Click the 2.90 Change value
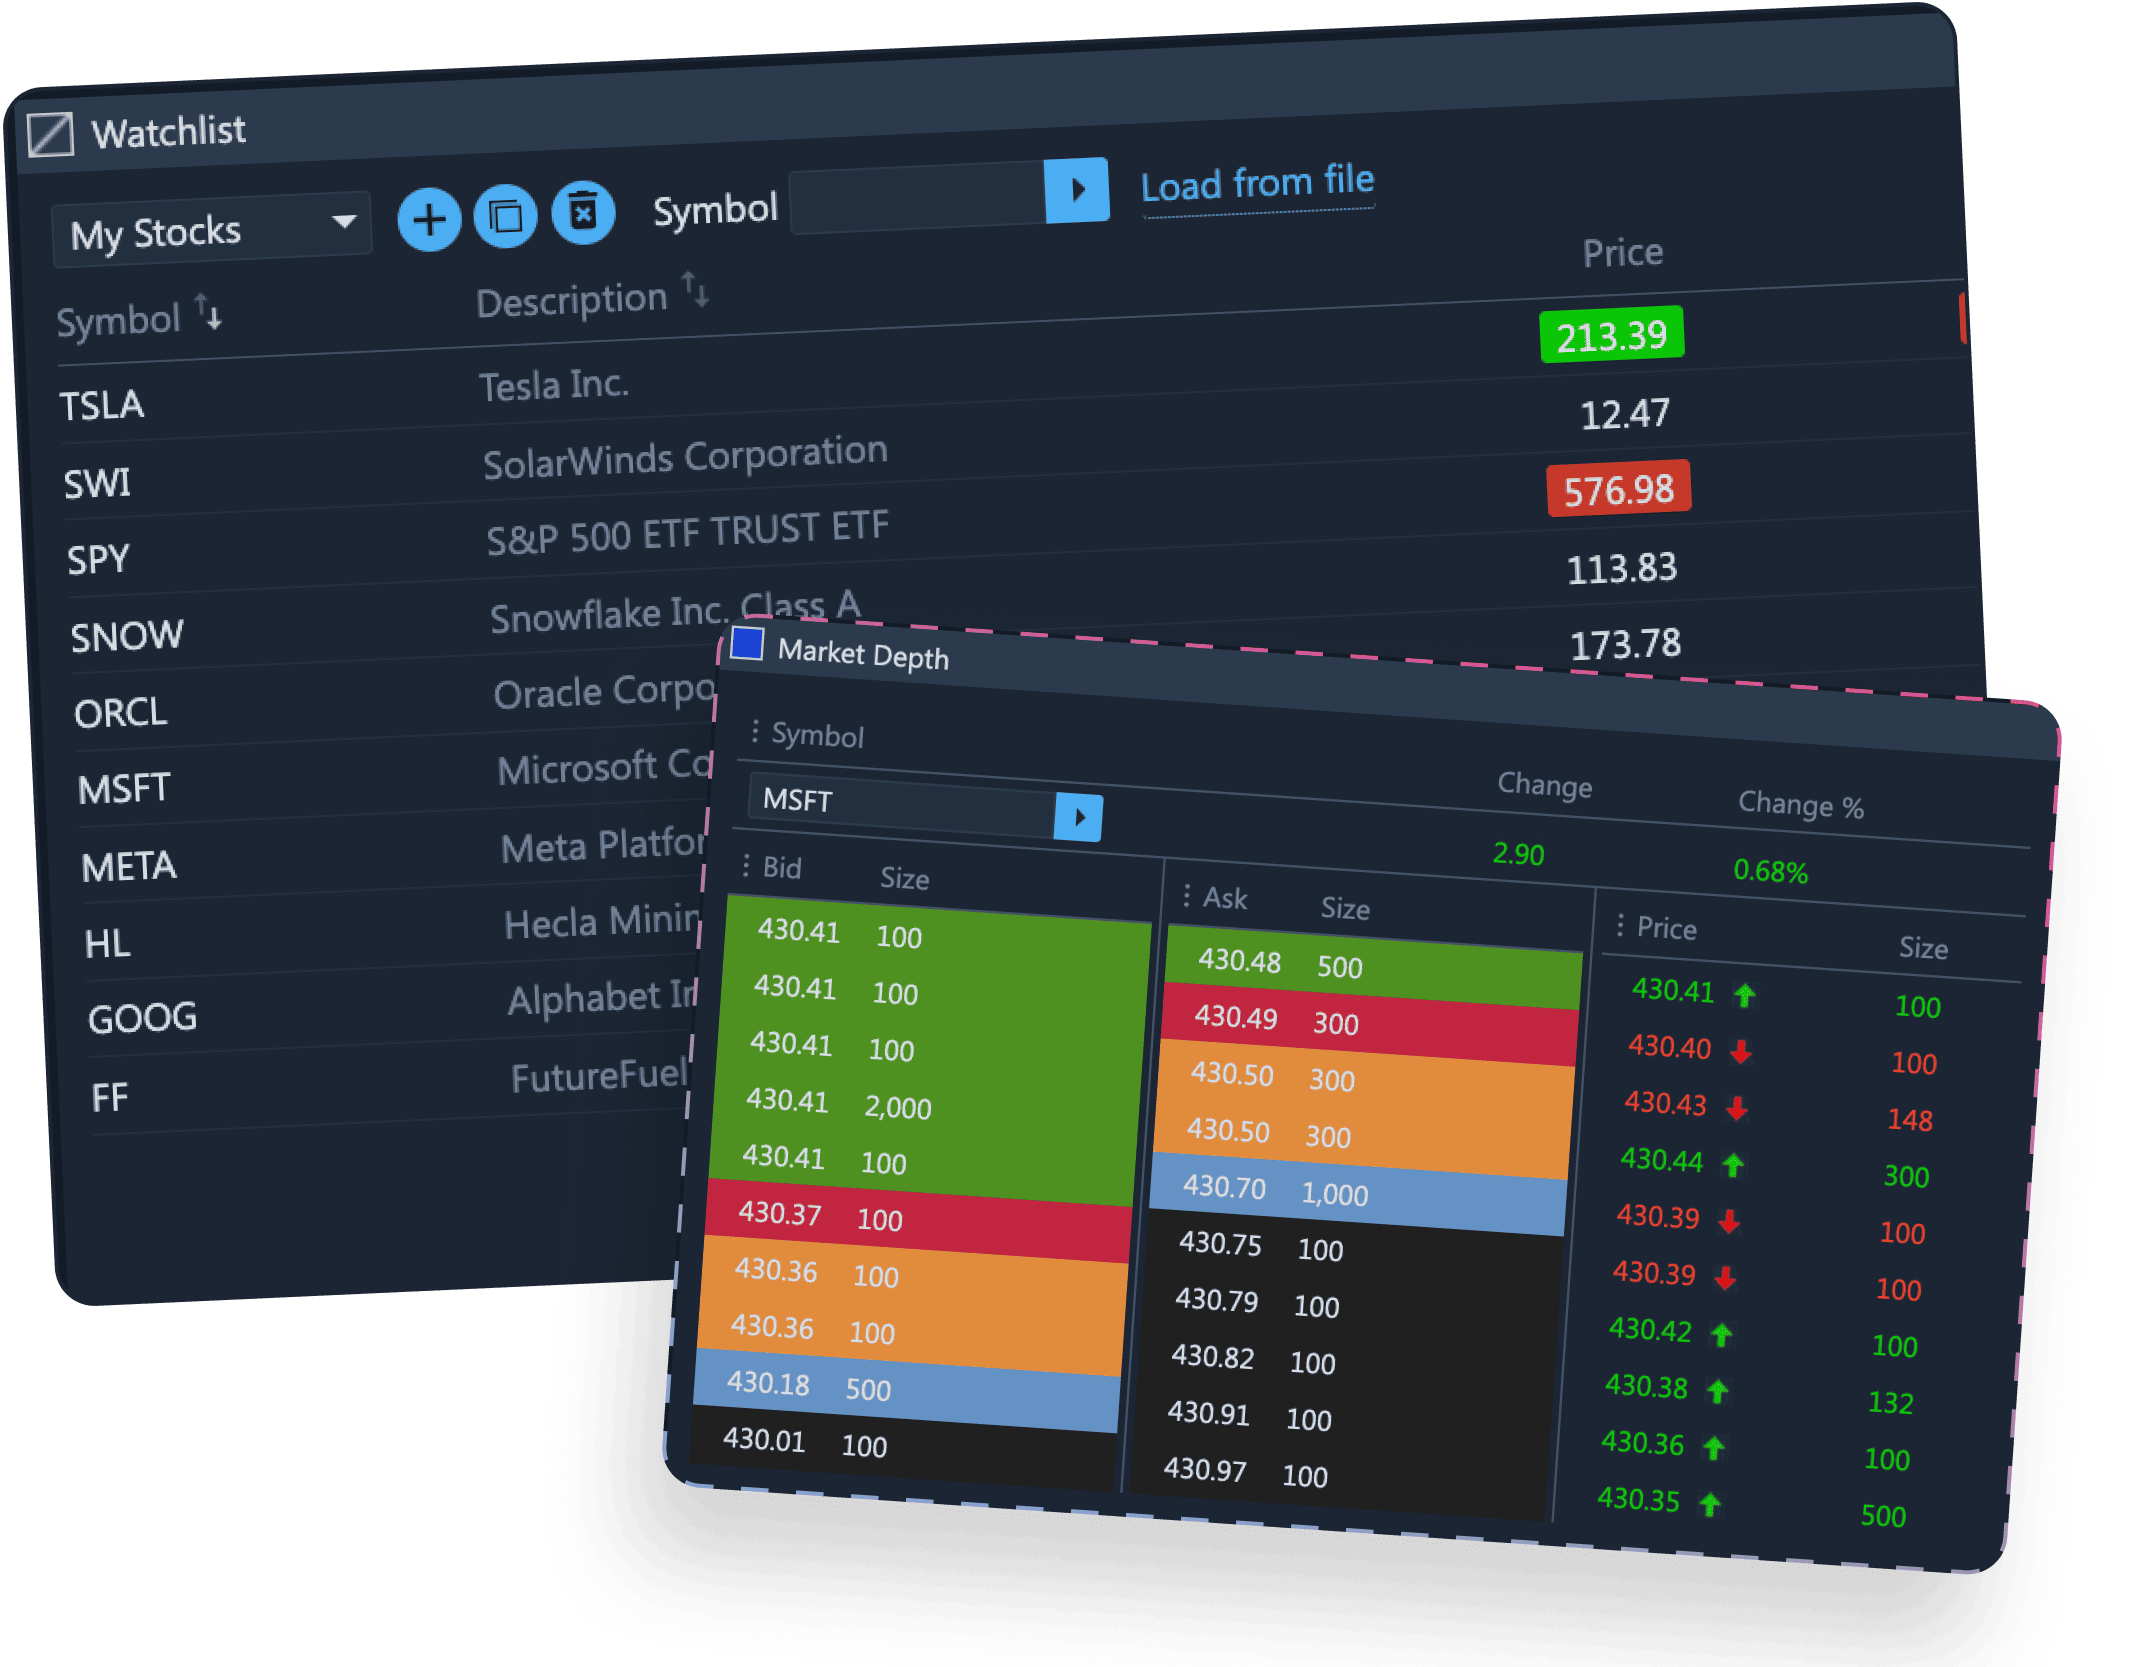2130x1667 pixels. 1518,854
